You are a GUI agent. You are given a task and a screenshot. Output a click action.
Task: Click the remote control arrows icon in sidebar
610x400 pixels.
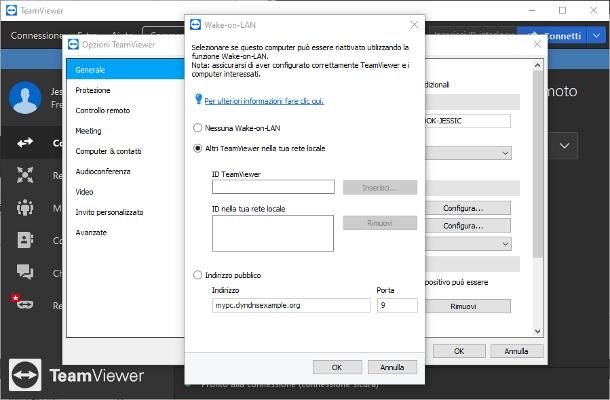click(x=25, y=143)
